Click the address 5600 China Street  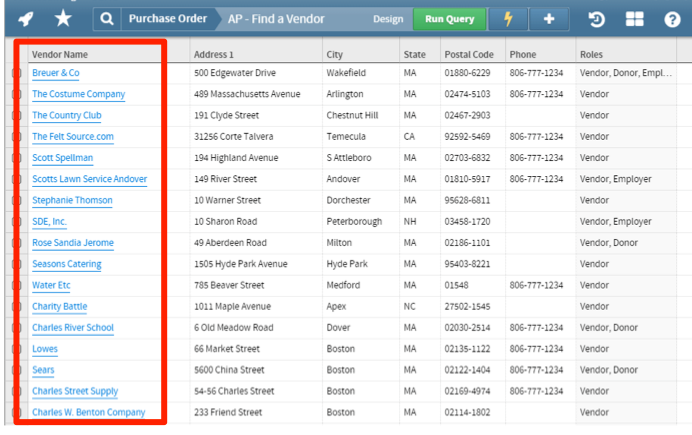pos(229,370)
